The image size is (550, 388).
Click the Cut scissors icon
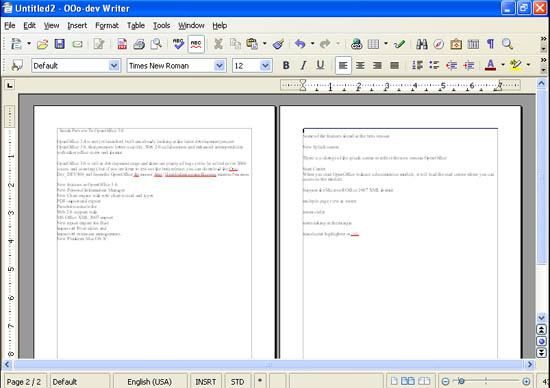click(218, 44)
